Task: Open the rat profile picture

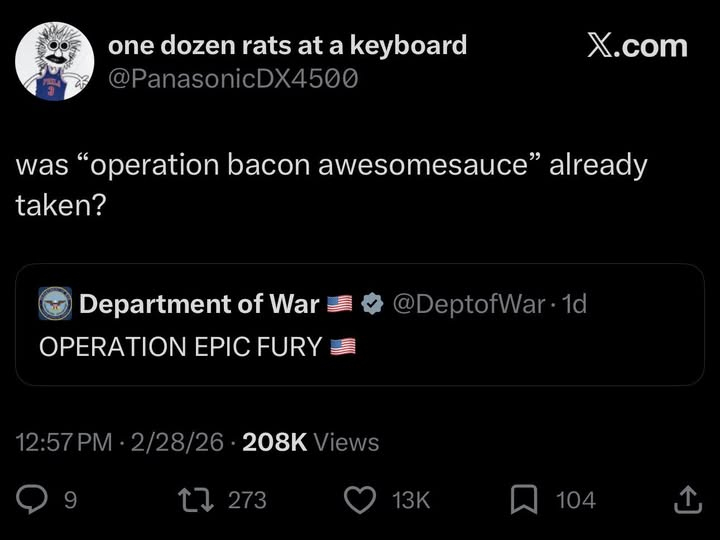Action: pyautogui.click(x=54, y=60)
